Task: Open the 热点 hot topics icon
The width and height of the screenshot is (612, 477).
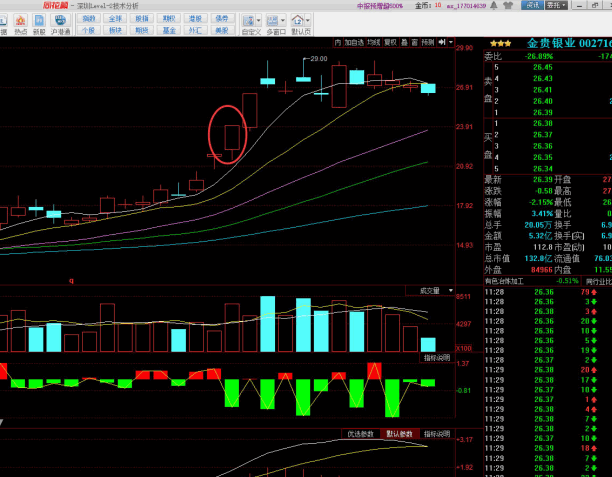Action: (x=21, y=24)
